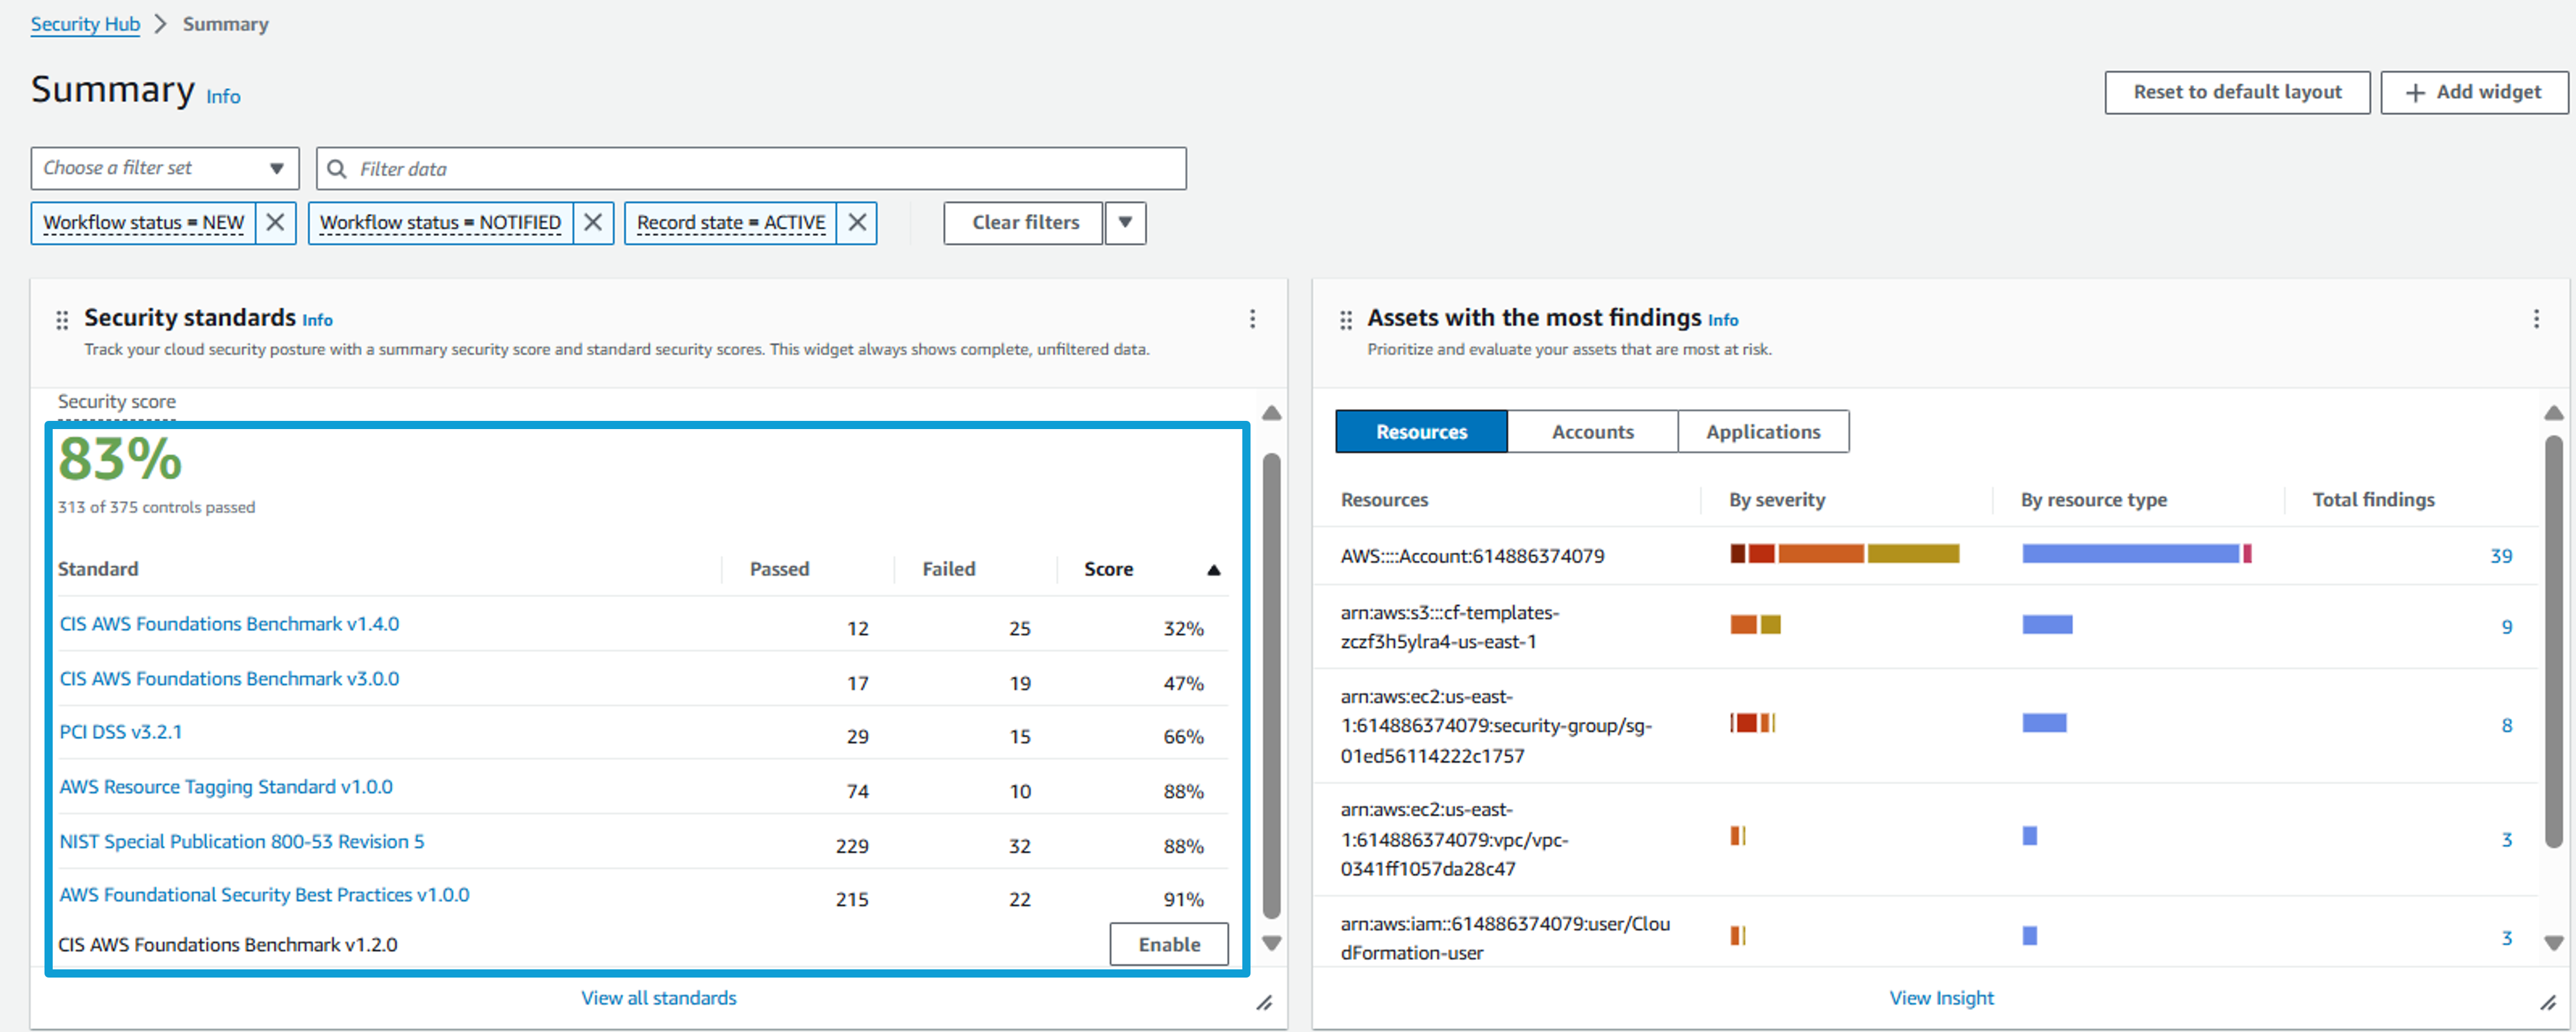Click scroll-up arrow in Assets widget
Image resolution: width=2576 pixels, height=1032 pixels.
coord(2554,413)
